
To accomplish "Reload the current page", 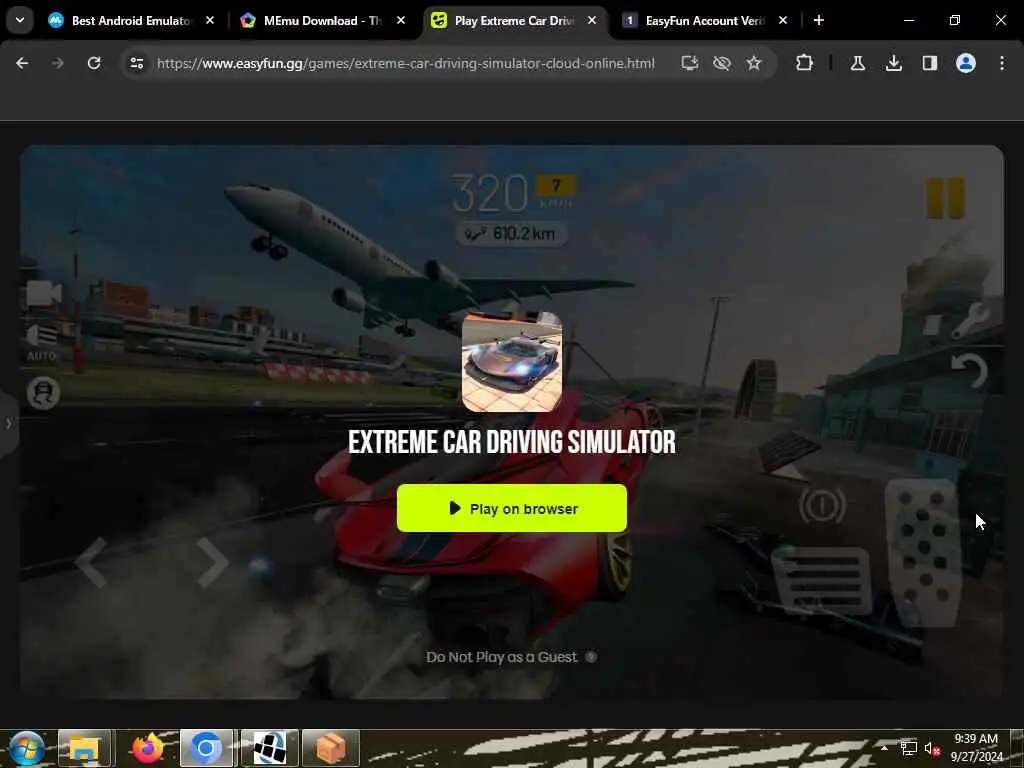I will [94, 63].
